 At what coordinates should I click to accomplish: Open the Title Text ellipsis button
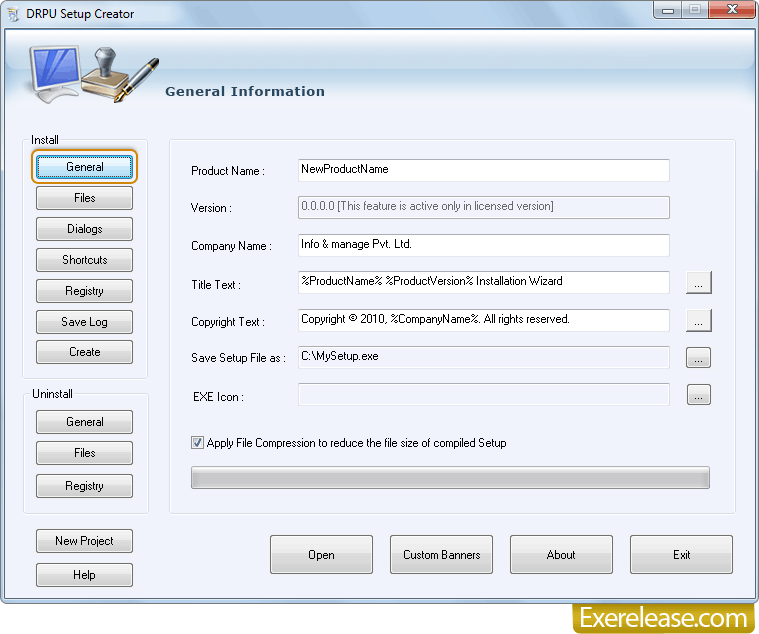698,283
